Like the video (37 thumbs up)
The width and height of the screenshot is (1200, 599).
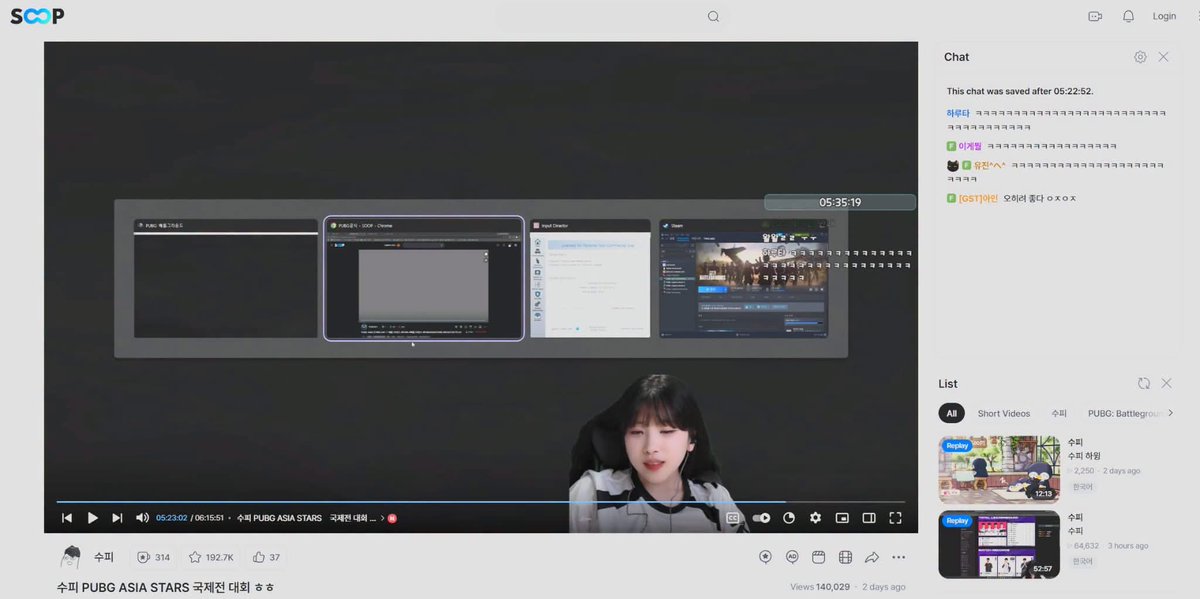[266, 557]
